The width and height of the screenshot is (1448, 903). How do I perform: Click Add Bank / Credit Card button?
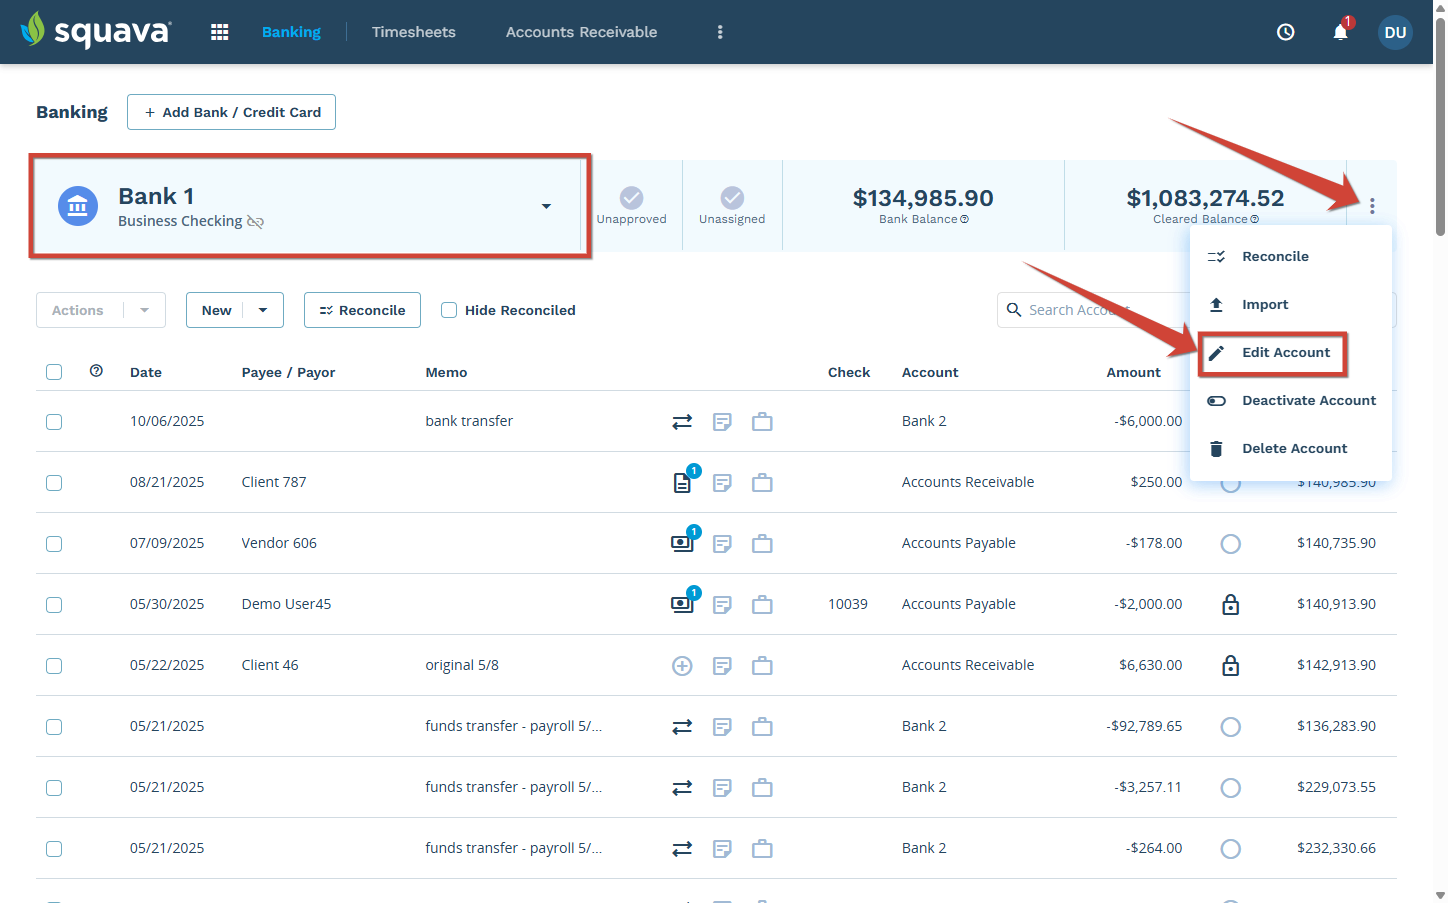pyautogui.click(x=231, y=112)
